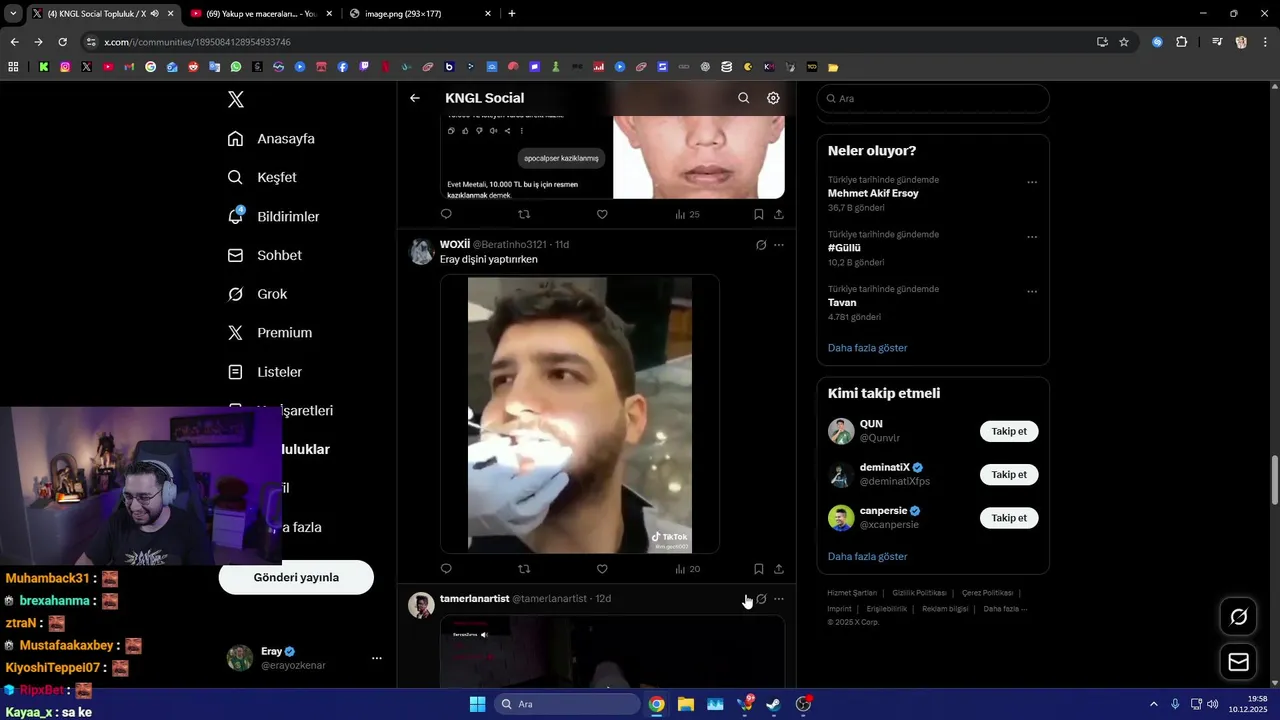1280x720 pixels.
Task: Bookmark woxii's post
Action: click(758, 569)
